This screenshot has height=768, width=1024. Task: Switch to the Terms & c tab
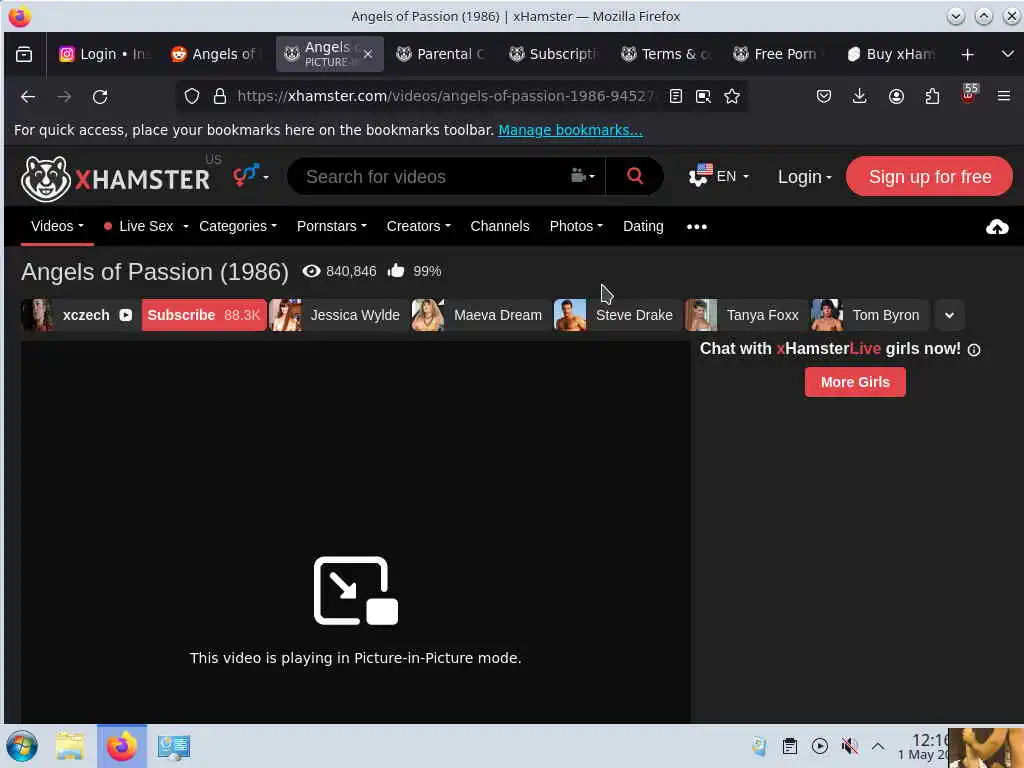click(667, 54)
